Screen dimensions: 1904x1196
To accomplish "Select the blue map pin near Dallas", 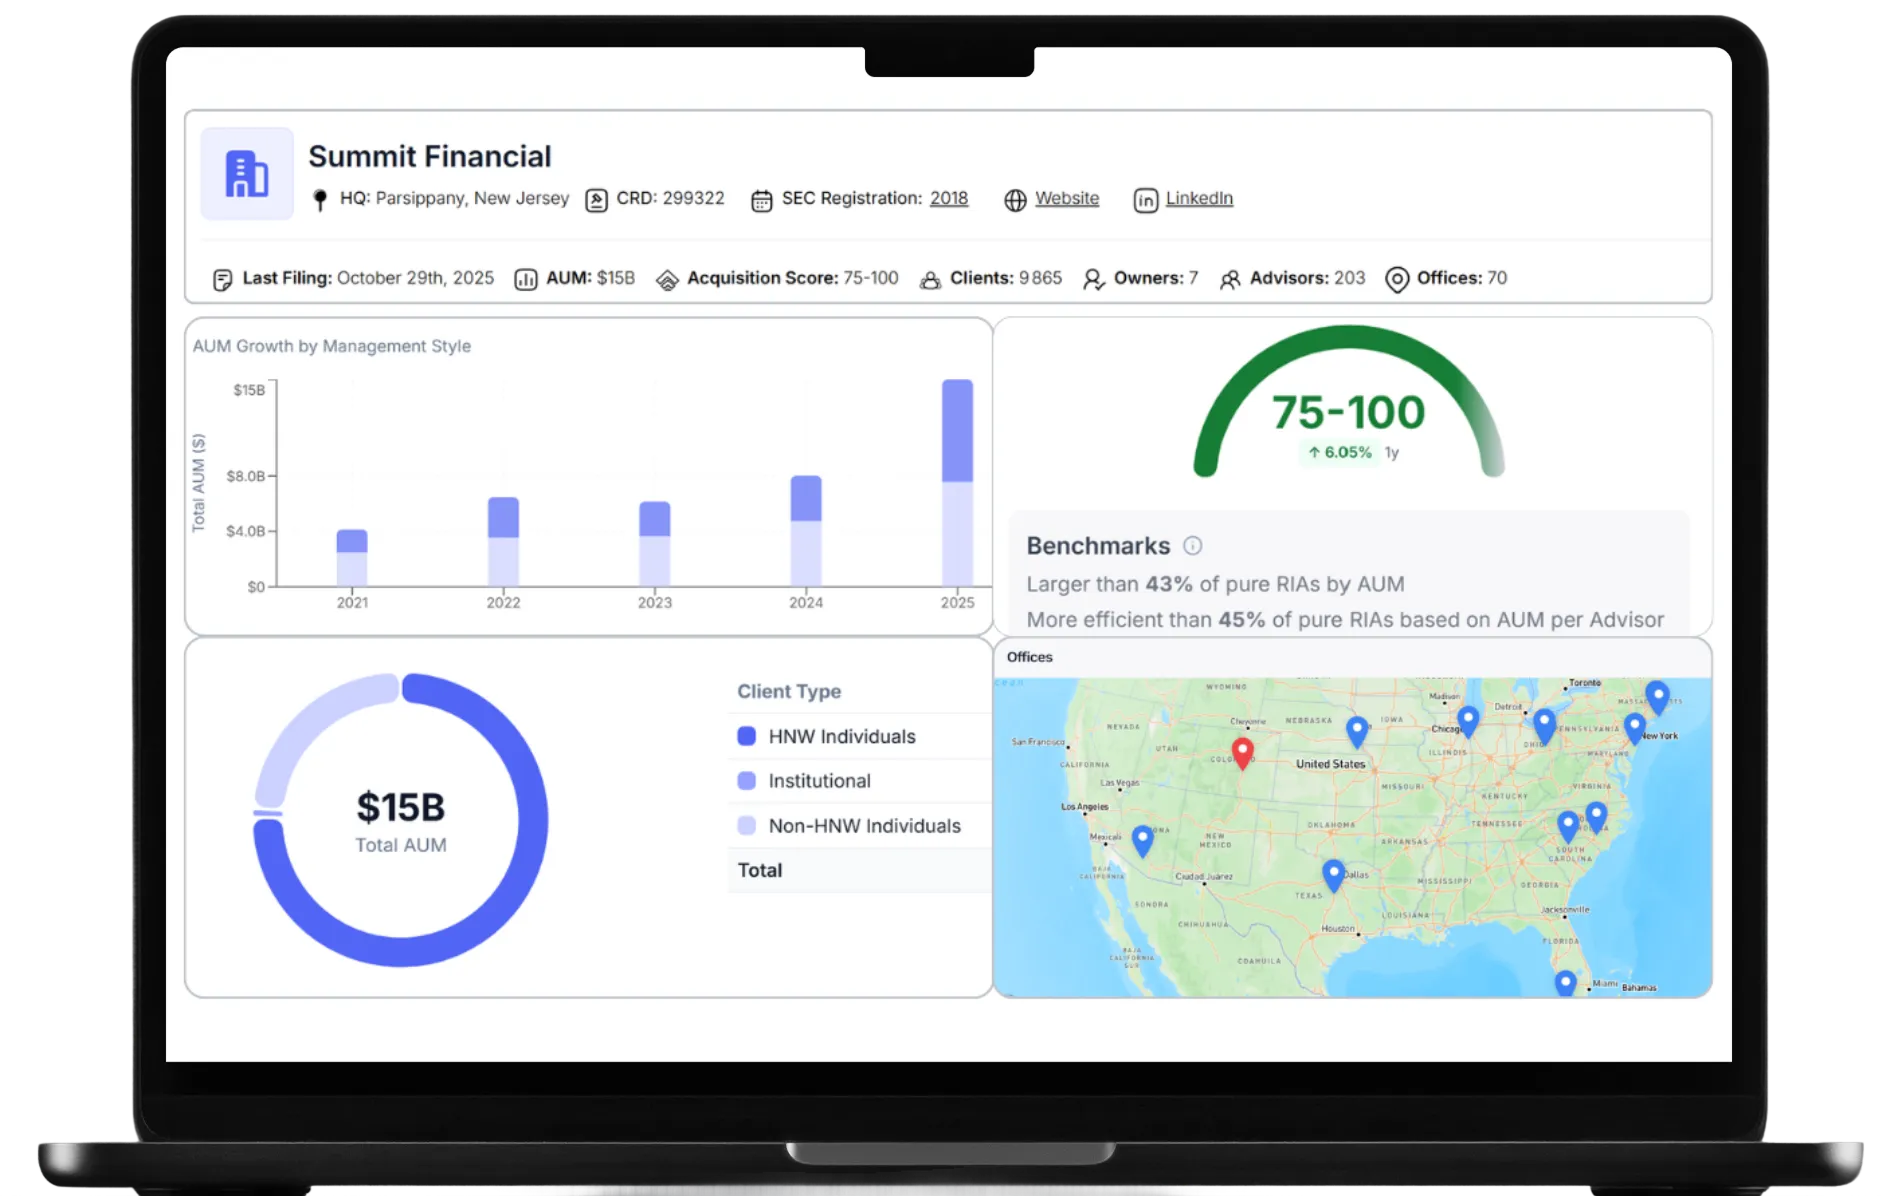I will coord(1333,875).
